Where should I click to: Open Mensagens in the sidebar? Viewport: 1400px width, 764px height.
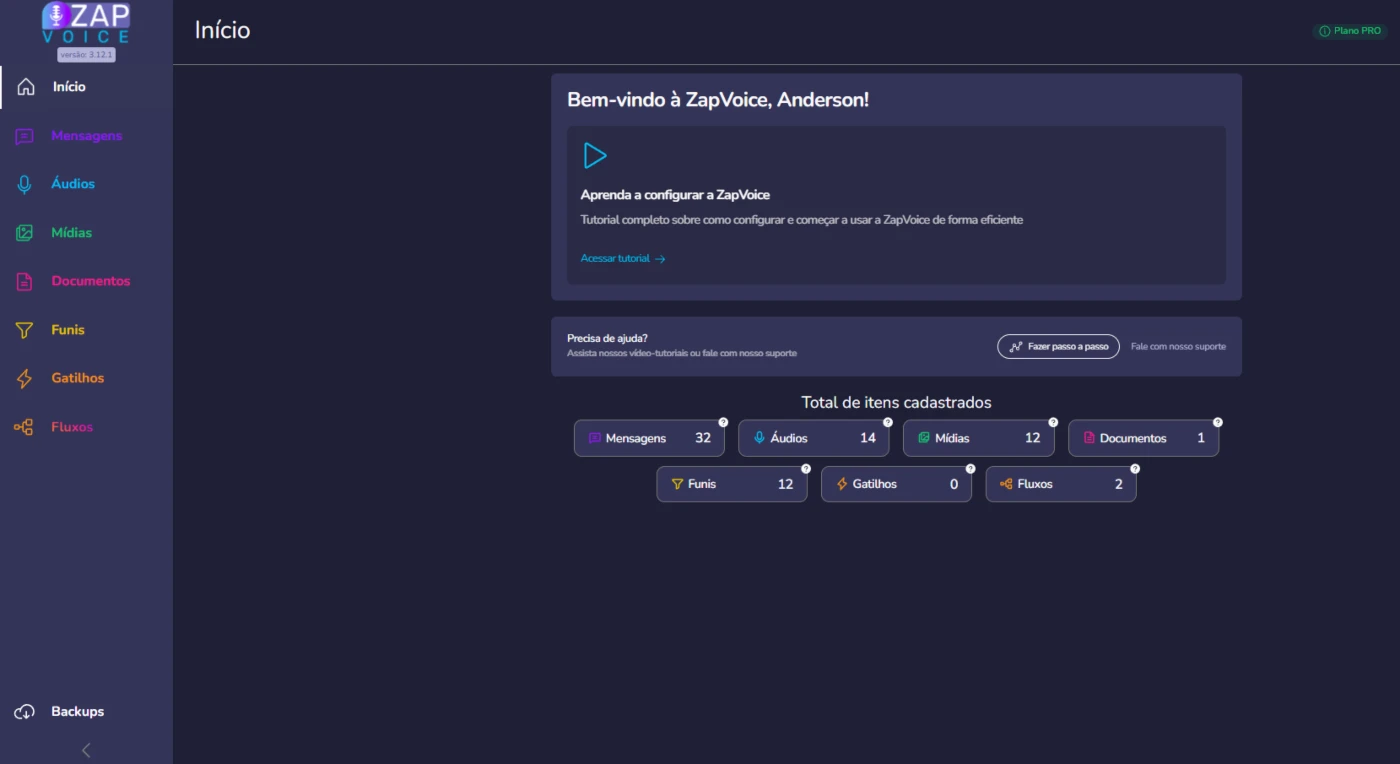[86, 136]
